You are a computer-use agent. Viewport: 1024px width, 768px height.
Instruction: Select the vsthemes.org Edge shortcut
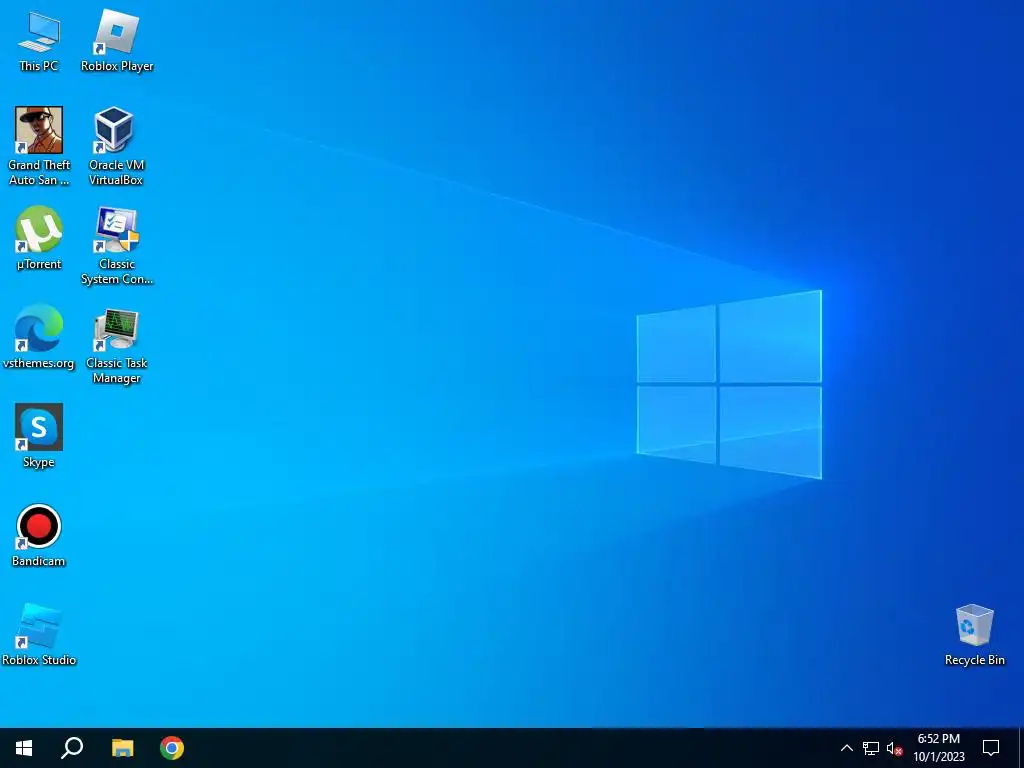click(x=39, y=337)
